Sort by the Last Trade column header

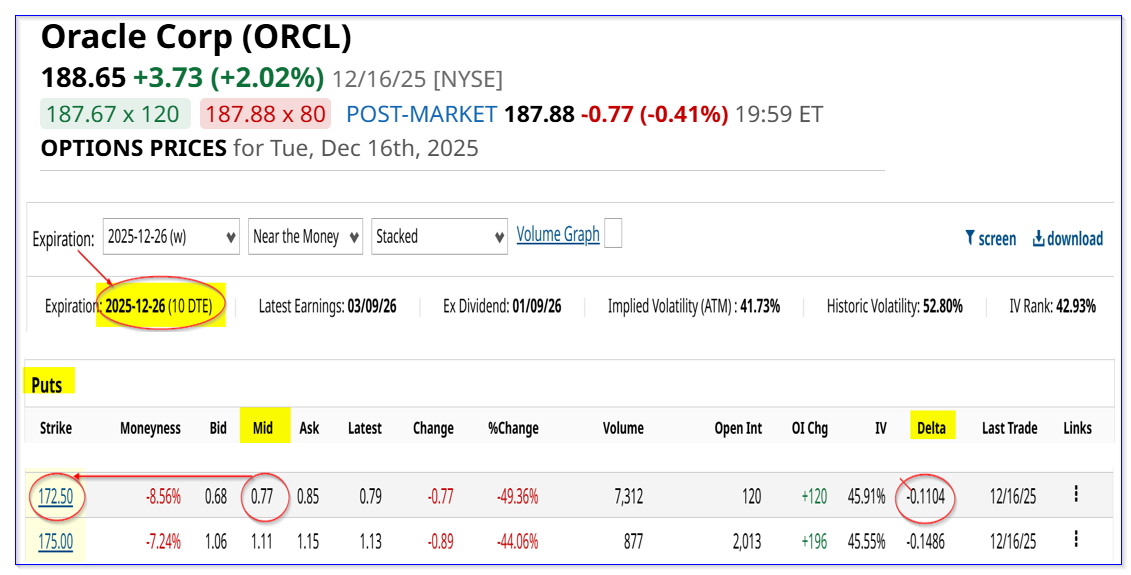point(1009,428)
